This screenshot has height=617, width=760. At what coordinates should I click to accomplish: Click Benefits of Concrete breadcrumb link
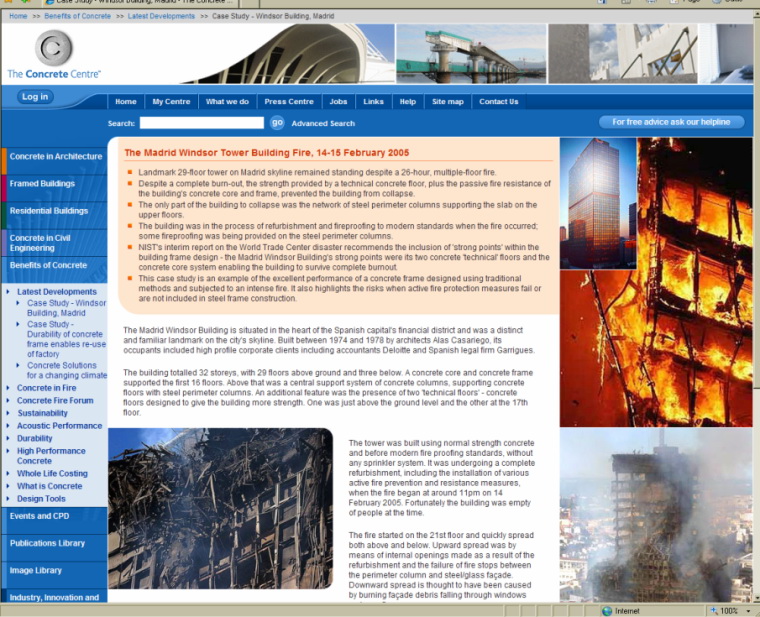(x=78, y=16)
